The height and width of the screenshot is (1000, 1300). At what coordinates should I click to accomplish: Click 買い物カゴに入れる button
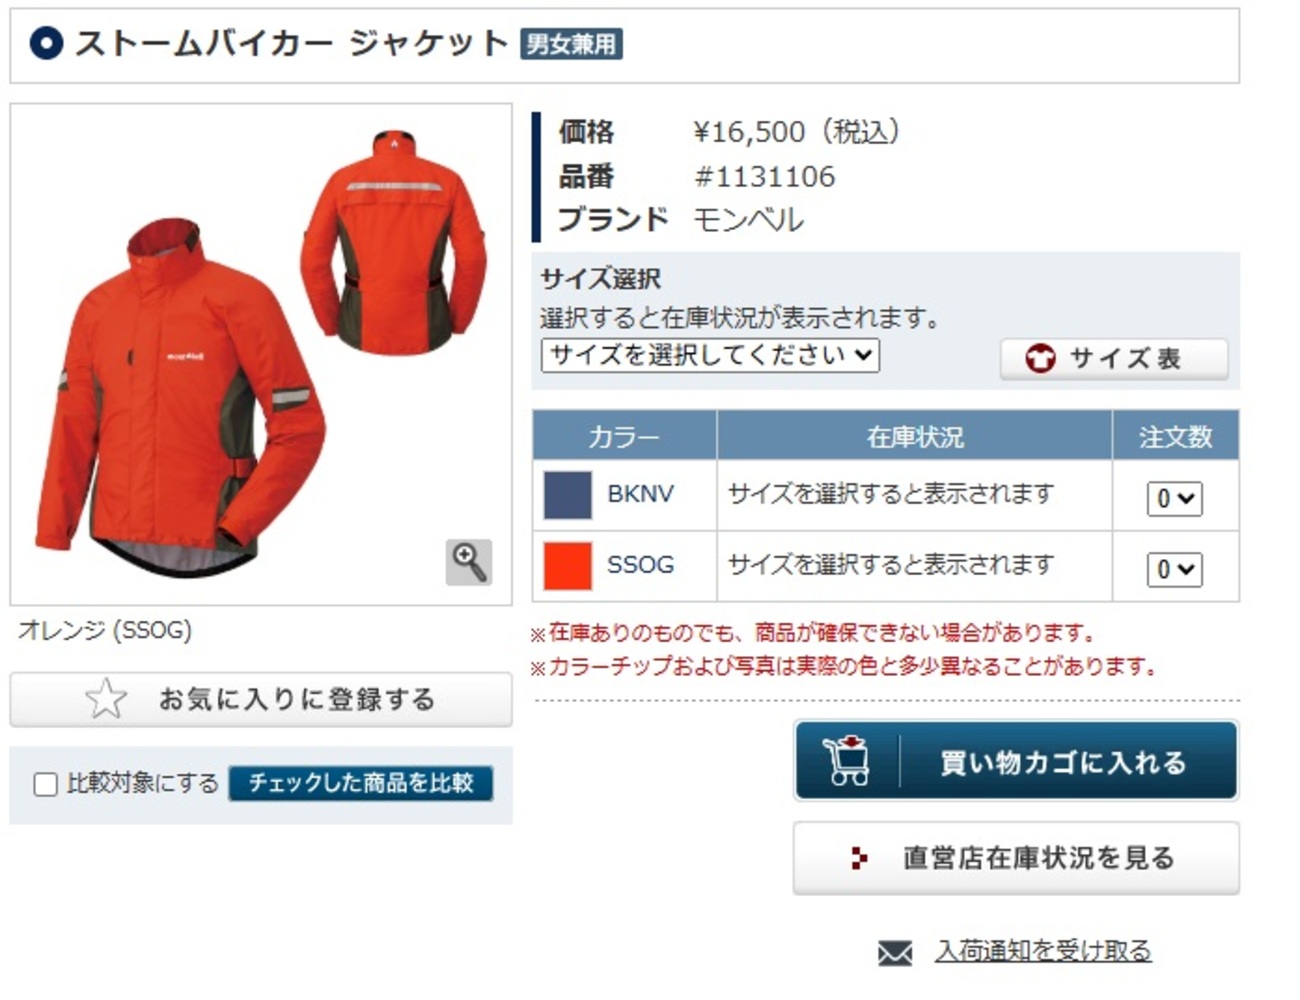click(1016, 761)
